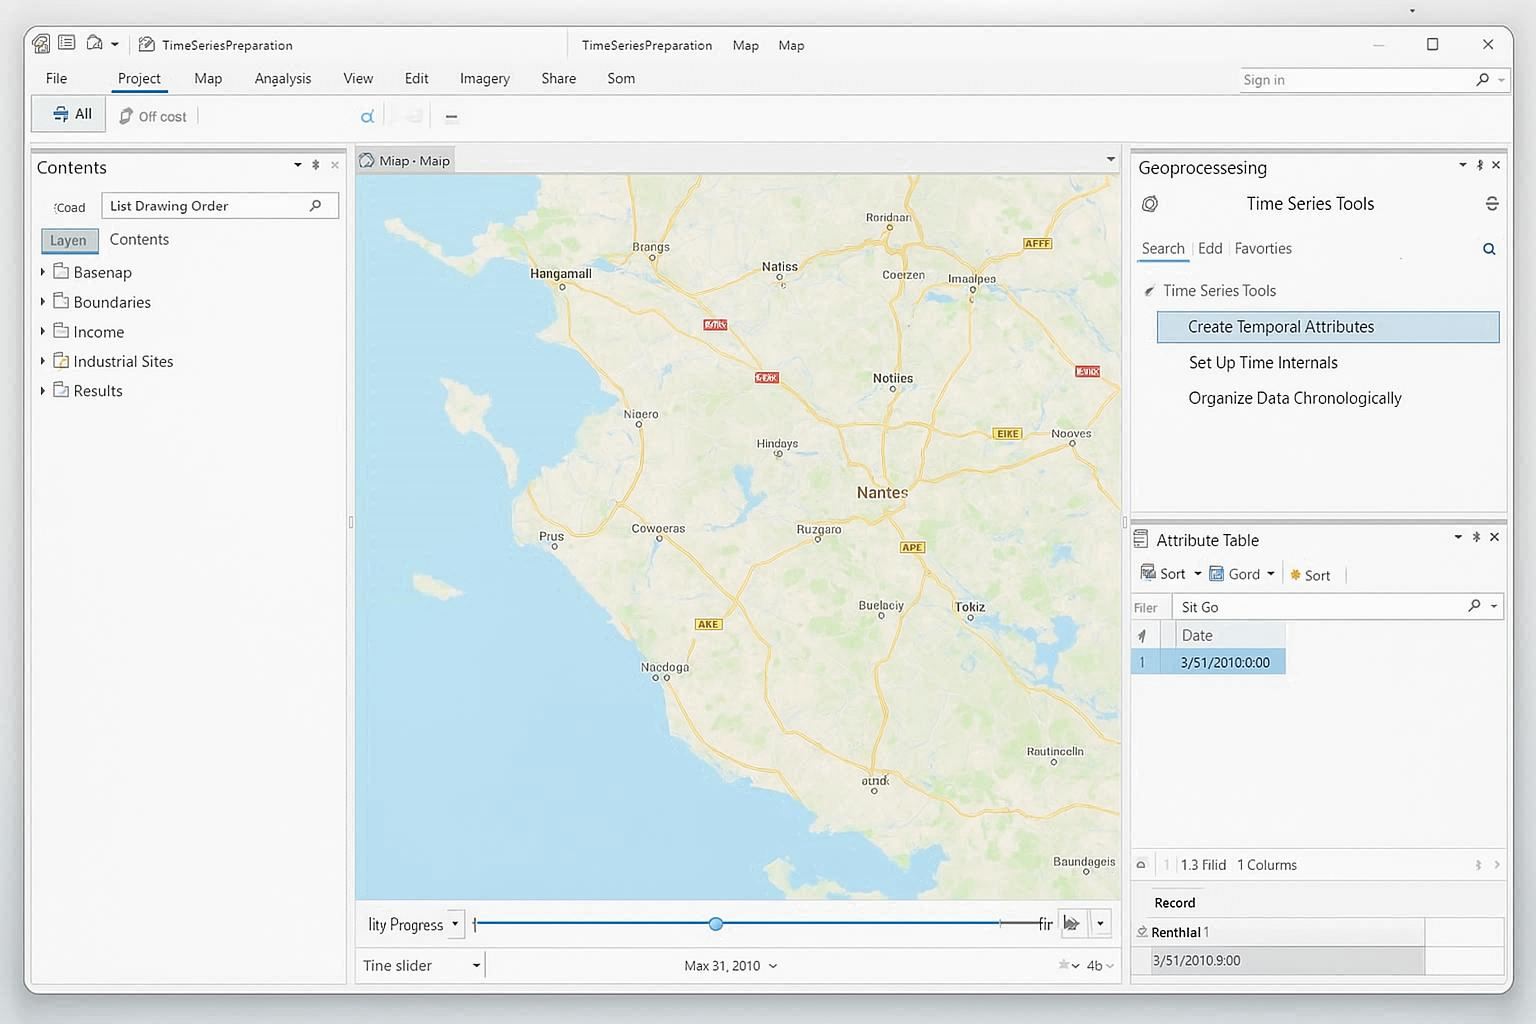Click the search magnifier in Geoprocessing panel
The width and height of the screenshot is (1536, 1024).
[1489, 248]
